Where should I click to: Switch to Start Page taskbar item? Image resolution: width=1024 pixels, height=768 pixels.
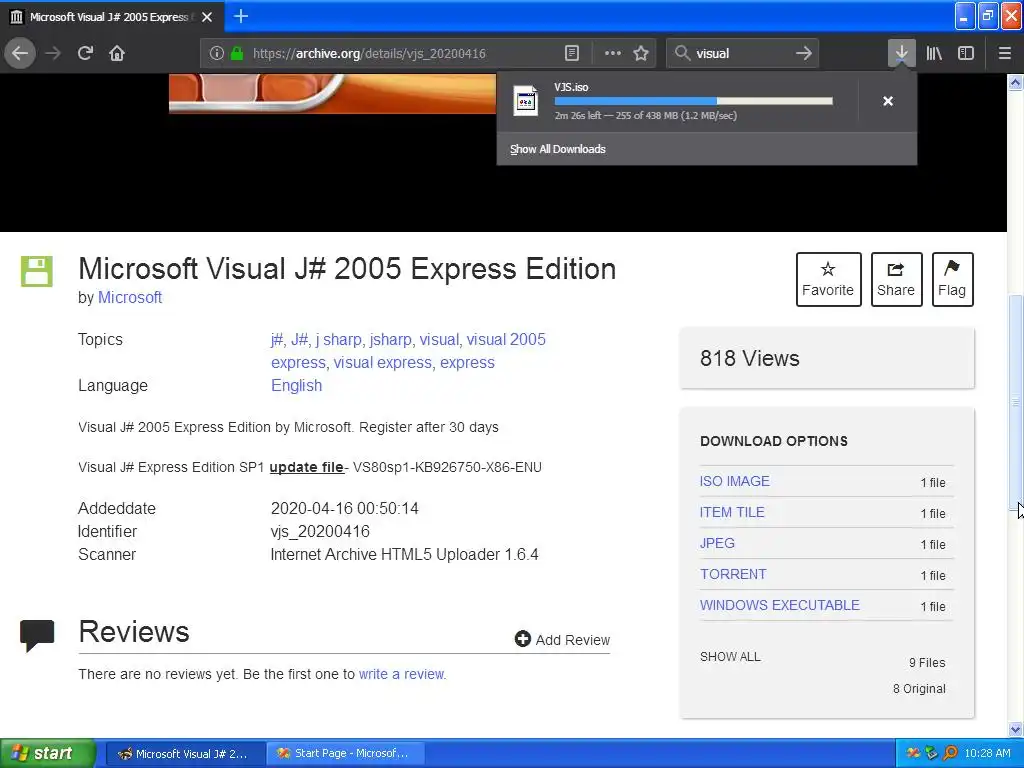tap(346, 754)
